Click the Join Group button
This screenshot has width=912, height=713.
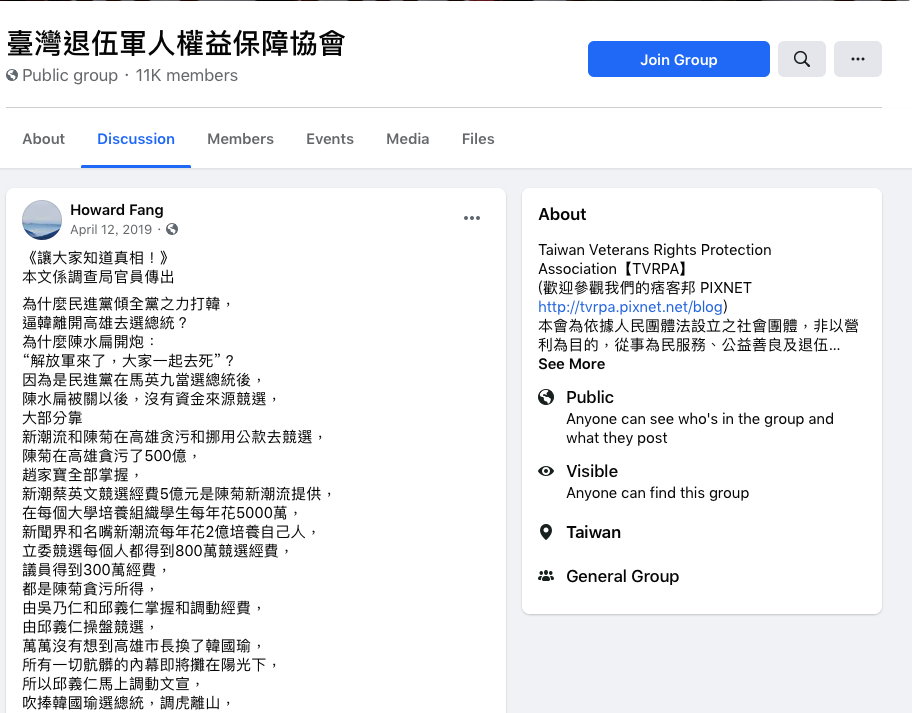pyautogui.click(x=678, y=59)
